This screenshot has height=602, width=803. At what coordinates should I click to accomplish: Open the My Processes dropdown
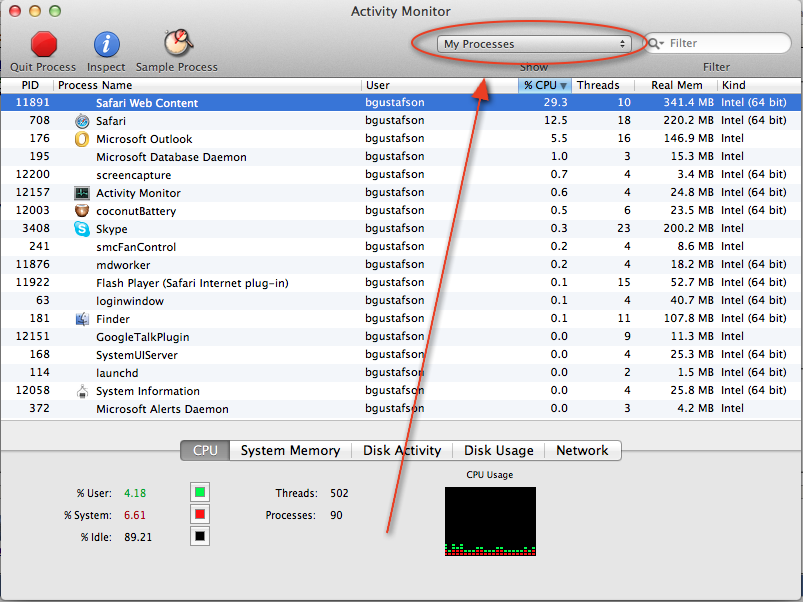(534, 44)
